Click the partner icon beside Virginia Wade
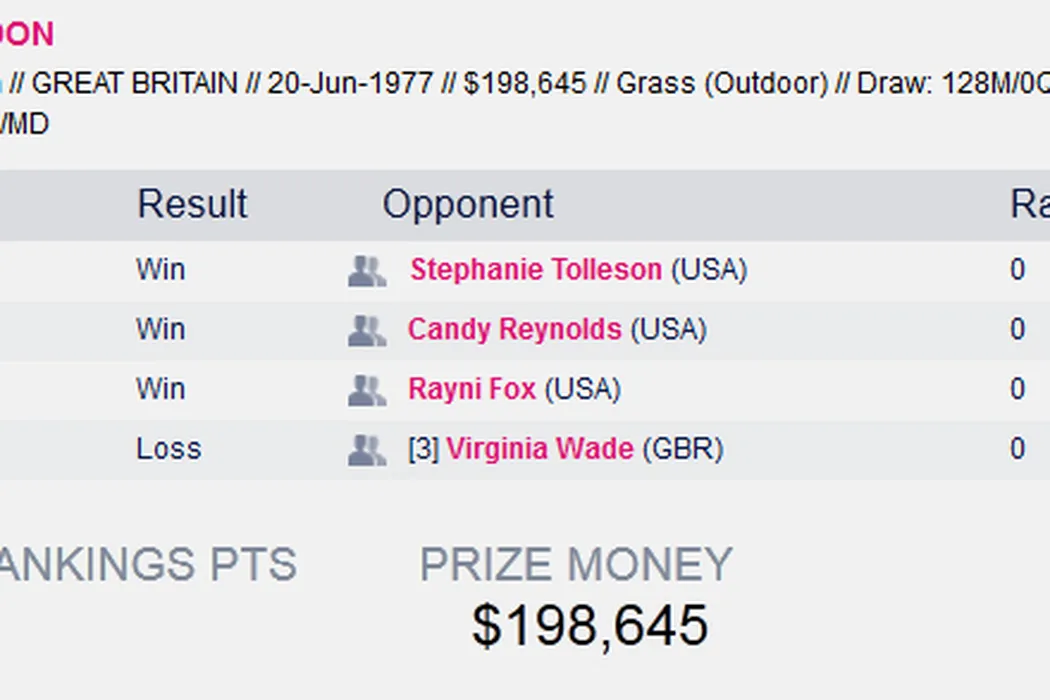1050x700 pixels. [x=367, y=450]
